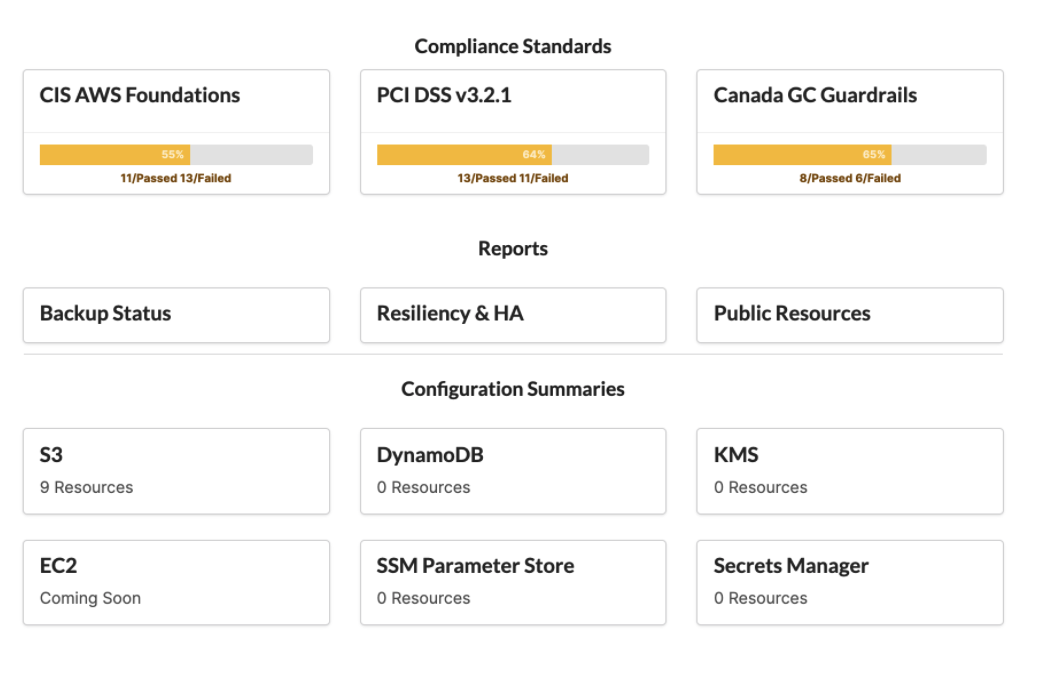The image size is (1044, 683).
Task: Click '9 Resources' under S3
Action: [x=86, y=488]
